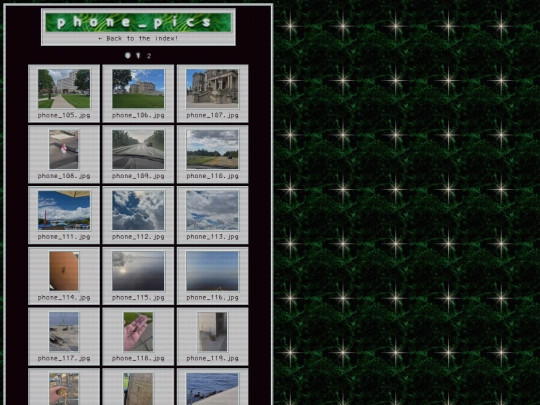
Task: Select gallery page 1
Action: [138, 55]
